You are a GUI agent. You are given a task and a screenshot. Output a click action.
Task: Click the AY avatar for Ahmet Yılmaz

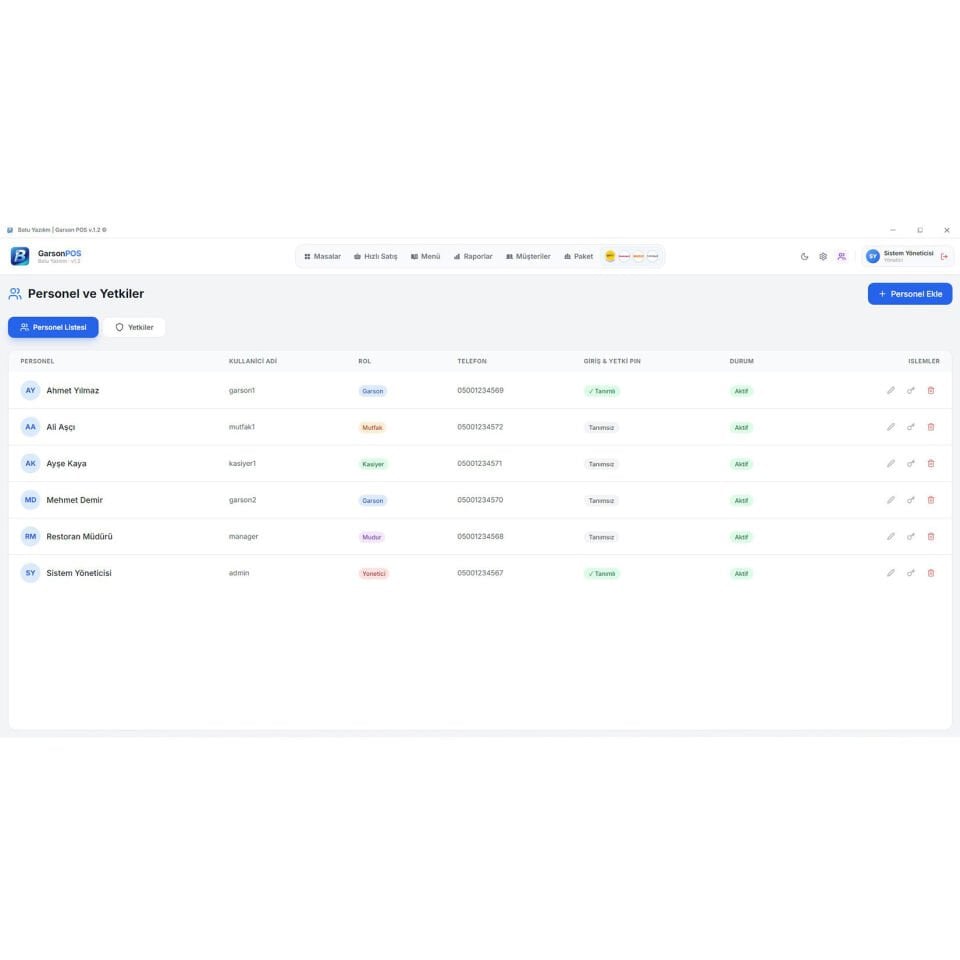pyautogui.click(x=30, y=390)
